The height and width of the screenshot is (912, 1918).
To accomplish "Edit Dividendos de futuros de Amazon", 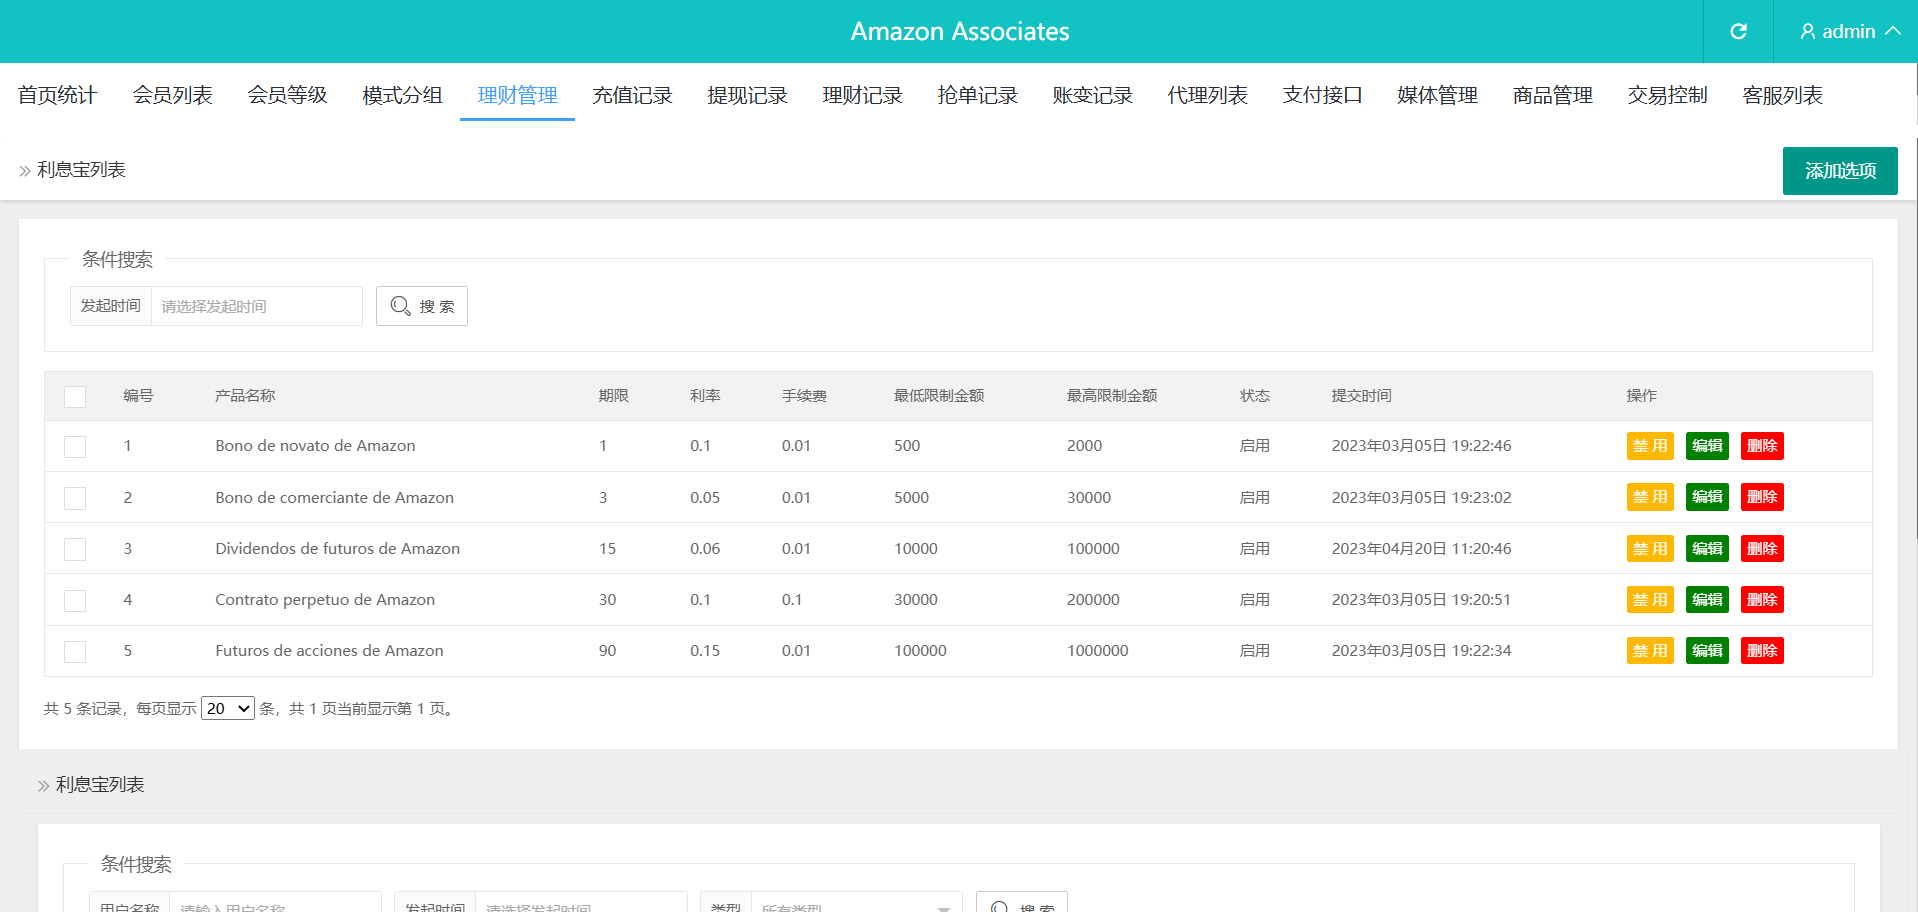I will pos(1707,549).
